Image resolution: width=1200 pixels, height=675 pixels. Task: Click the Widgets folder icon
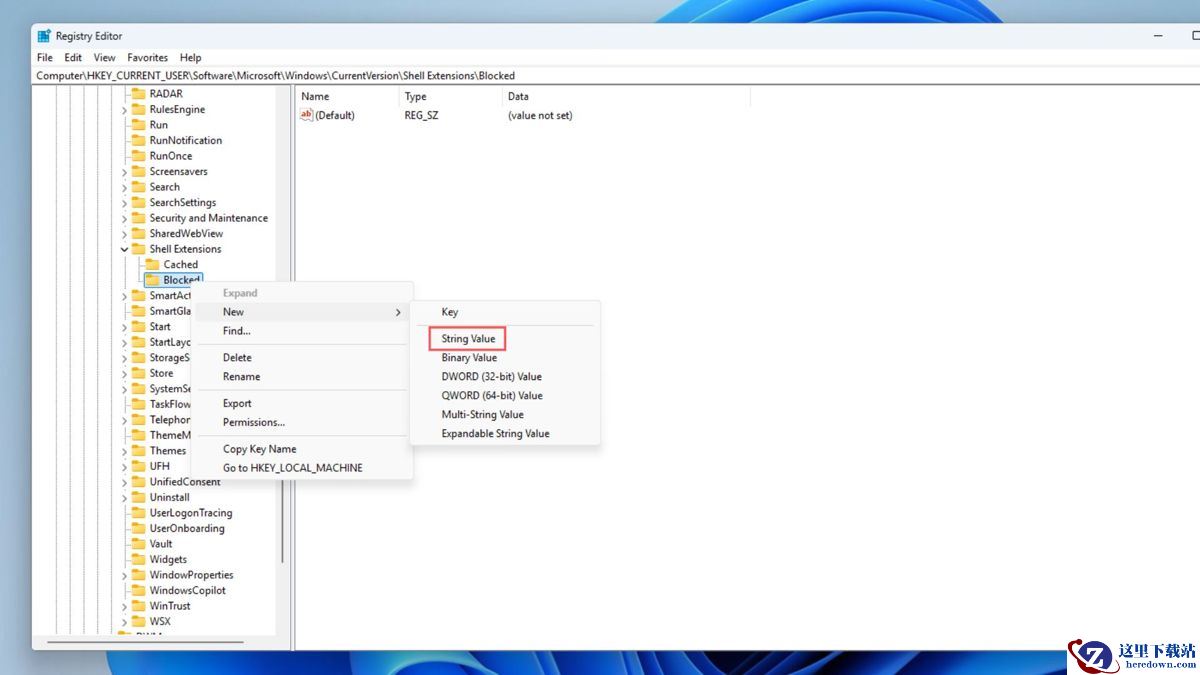[x=139, y=560]
